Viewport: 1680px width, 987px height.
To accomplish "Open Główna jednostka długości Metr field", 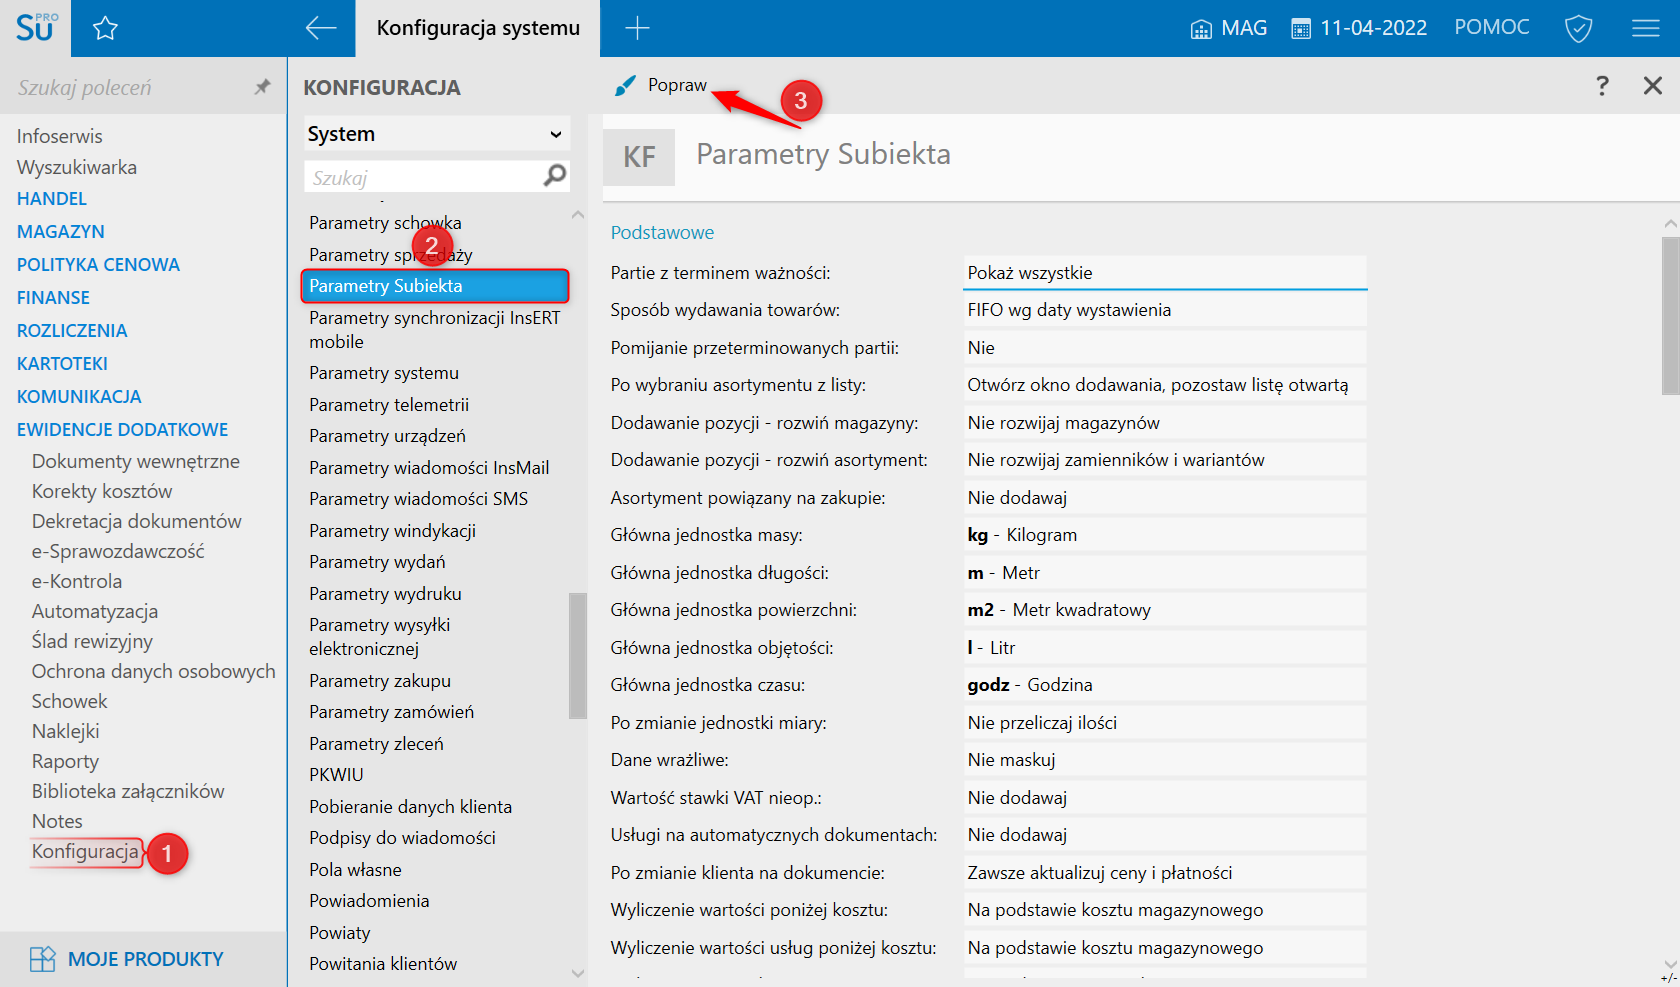I will click(x=1165, y=573).
